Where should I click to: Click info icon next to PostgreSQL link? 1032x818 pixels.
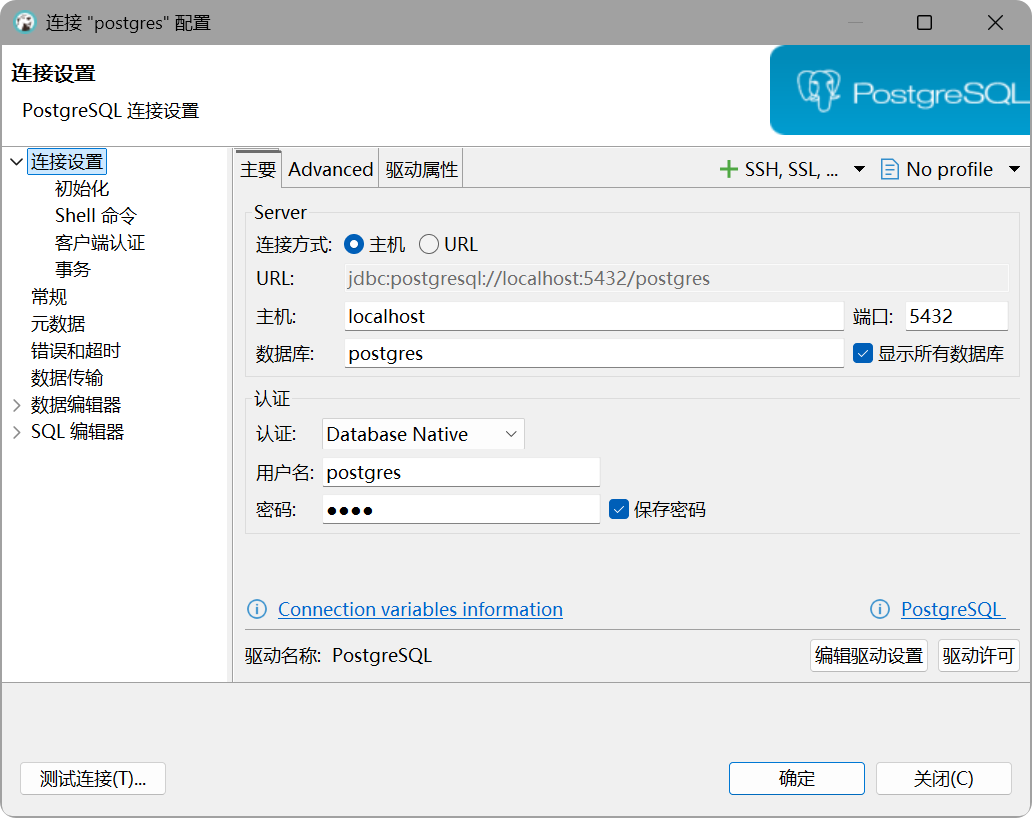[880, 609]
